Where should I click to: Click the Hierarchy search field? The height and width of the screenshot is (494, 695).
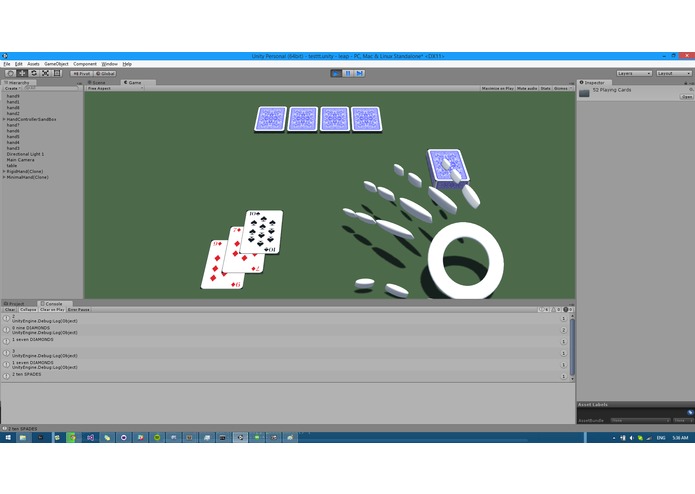51,88
